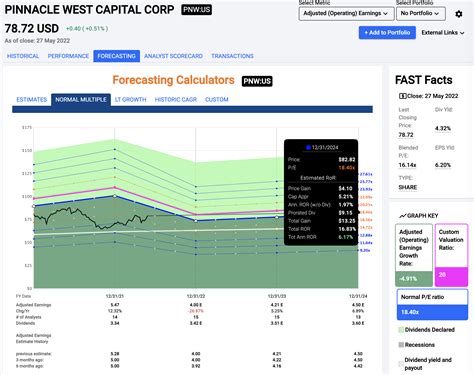This screenshot has height=375, width=474.
Task: Select the Forecasting tab
Action: (x=116, y=56)
